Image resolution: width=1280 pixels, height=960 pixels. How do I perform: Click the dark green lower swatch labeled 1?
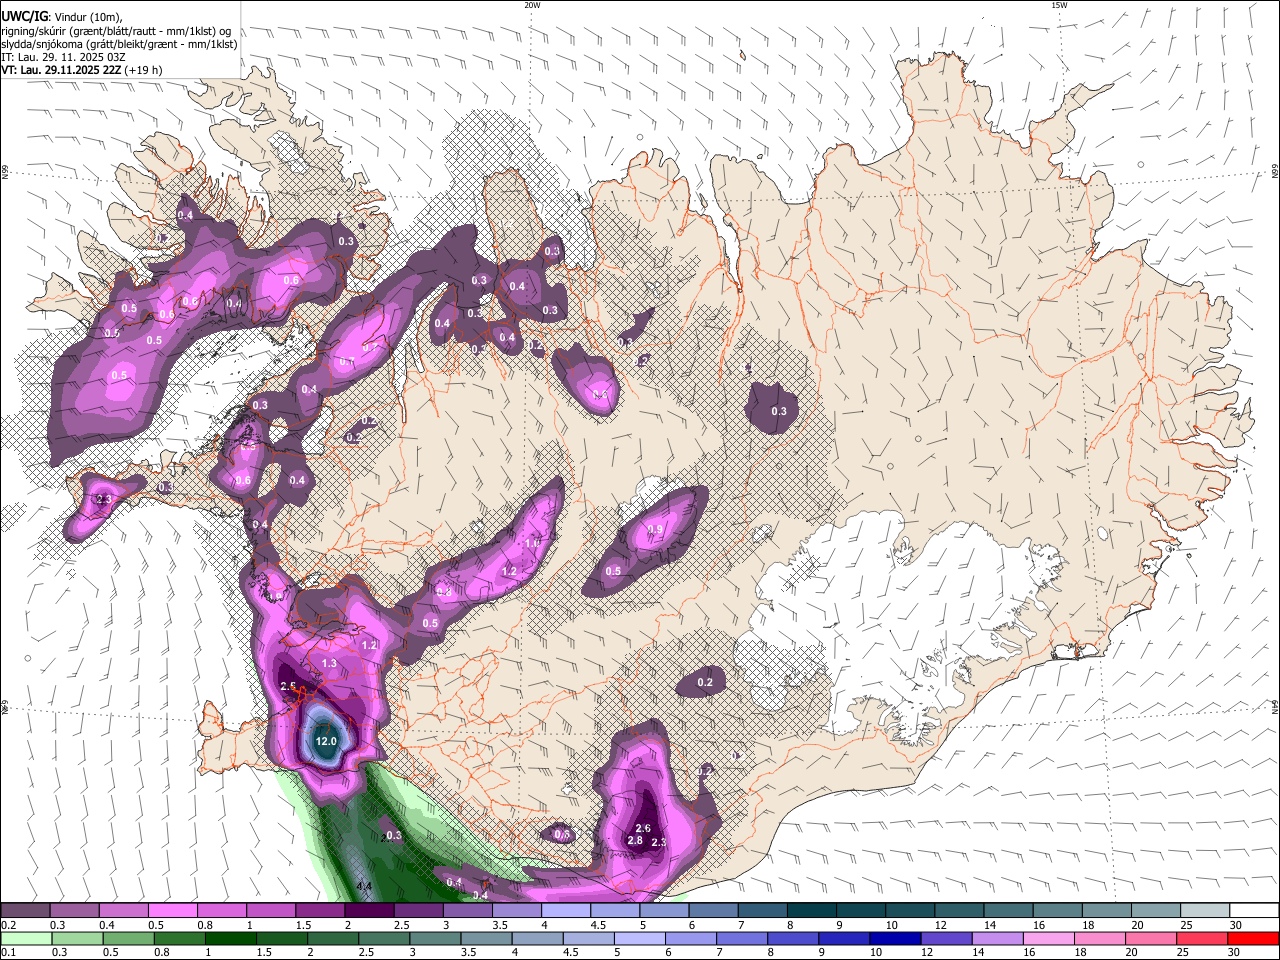pyautogui.click(x=231, y=939)
